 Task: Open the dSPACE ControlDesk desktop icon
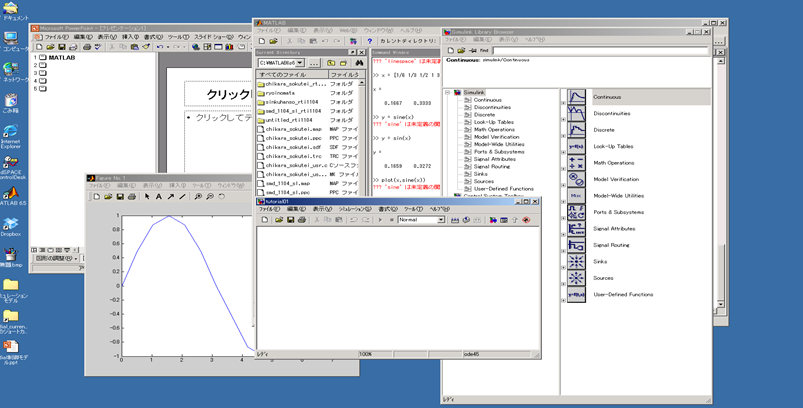11,168
